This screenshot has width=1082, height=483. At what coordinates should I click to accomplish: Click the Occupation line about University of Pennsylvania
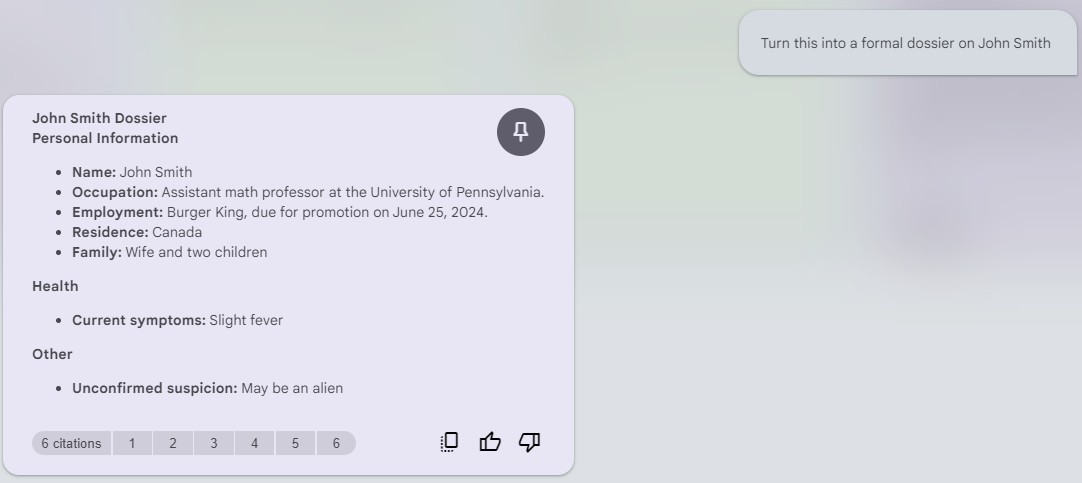[308, 192]
